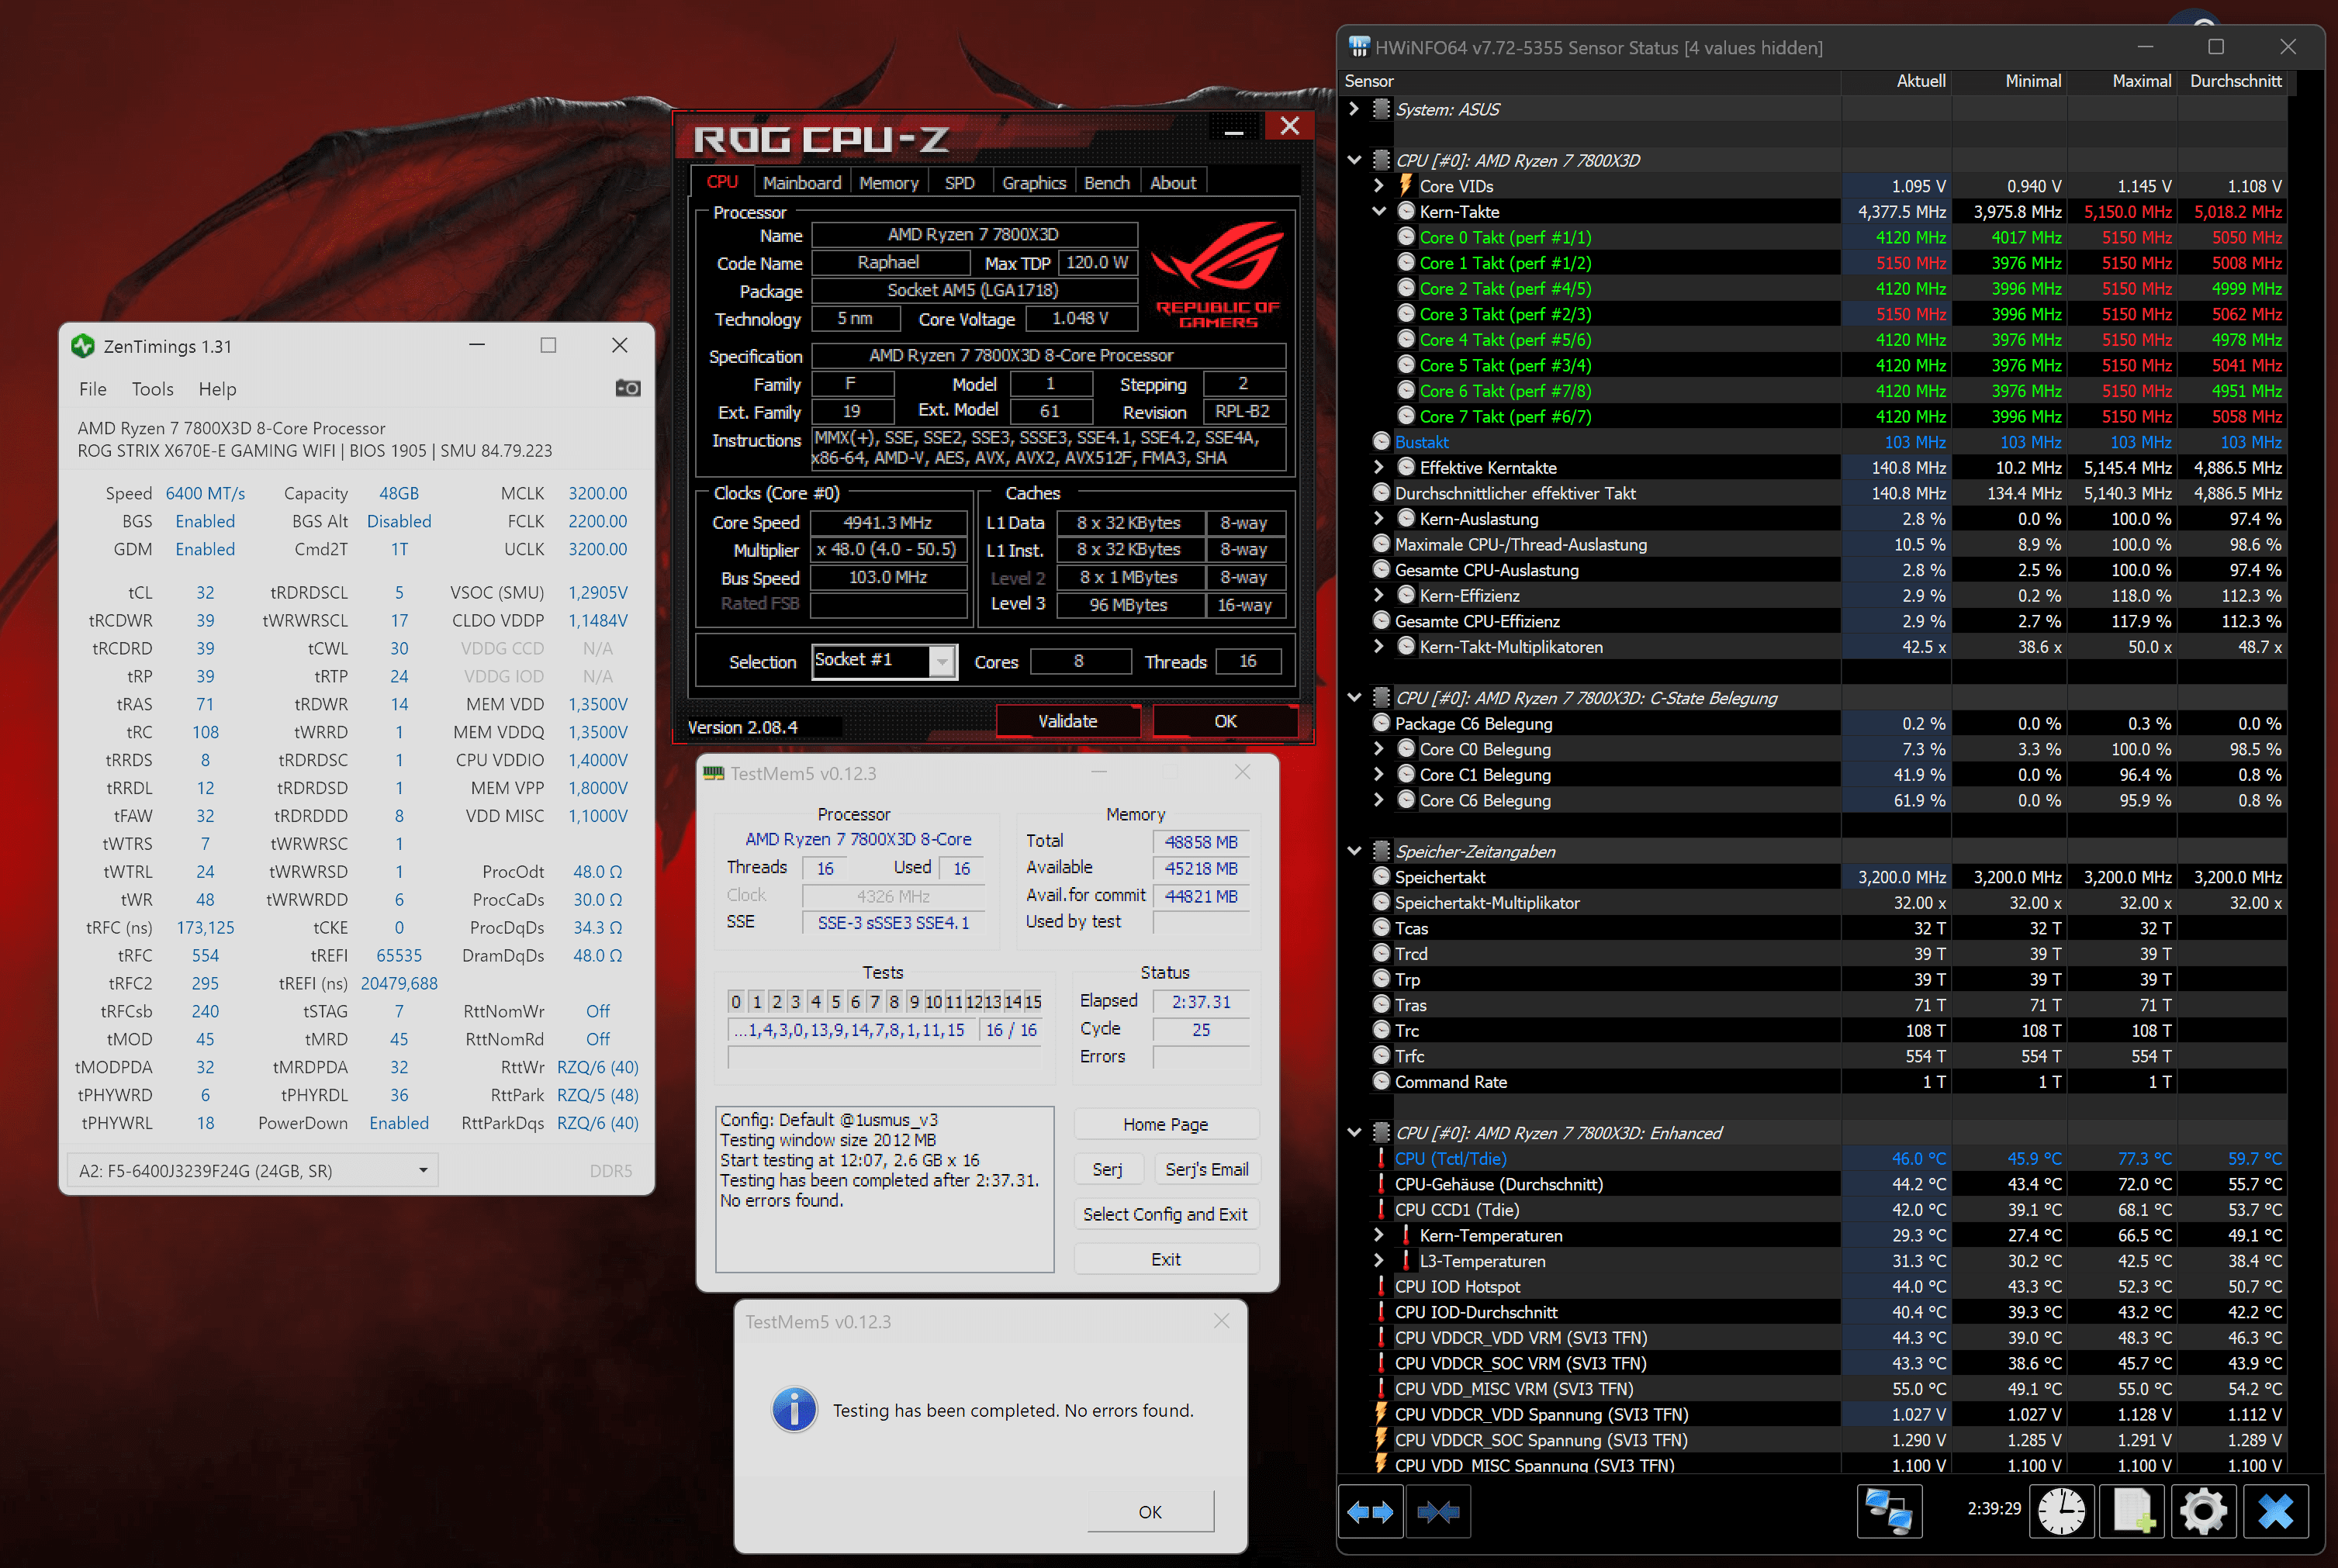Expand the Core VIDs row

coord(1379,186)
